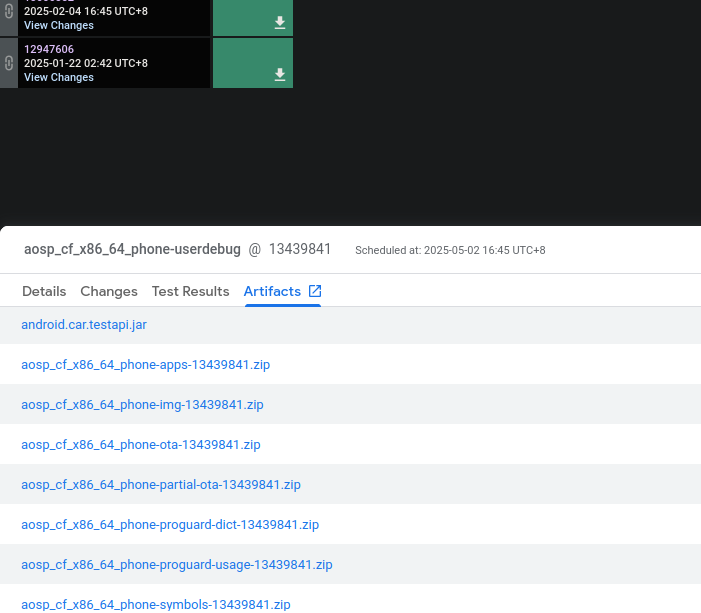Open the Test Results tab
This screenshot has height=613, width=701.
point(190,292)
